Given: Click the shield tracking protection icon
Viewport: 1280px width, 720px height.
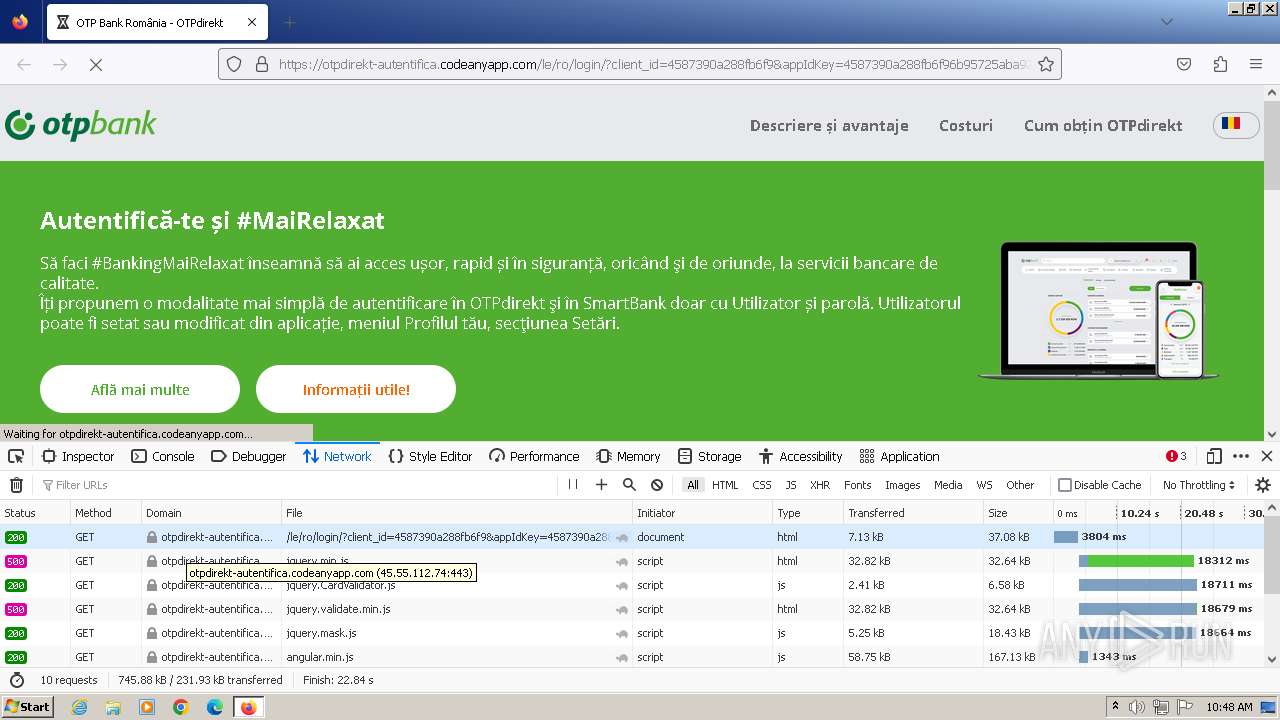Looking at the screenshot, I should (x=234, y=64).
